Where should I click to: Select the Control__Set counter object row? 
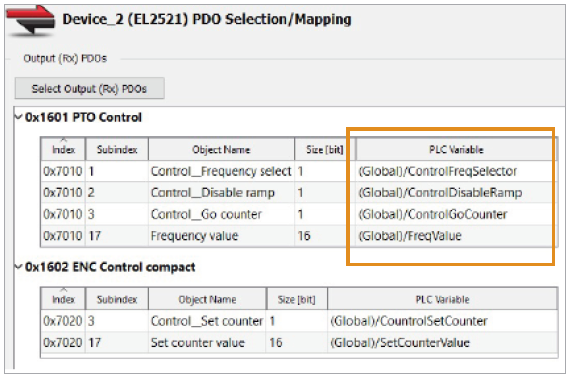pyautogui.click(x=299, y=321)
